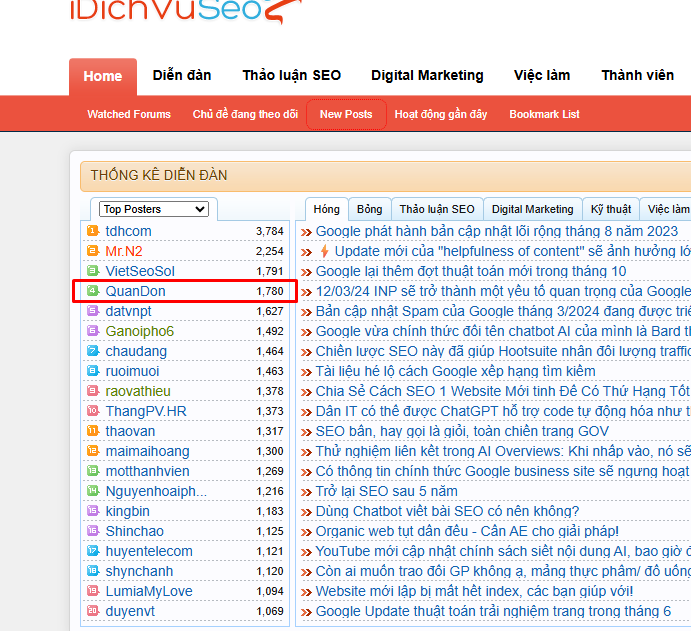Click rank 7 badge beside chaudang
Screen dimensions: 691x631
tap(93, 351)
